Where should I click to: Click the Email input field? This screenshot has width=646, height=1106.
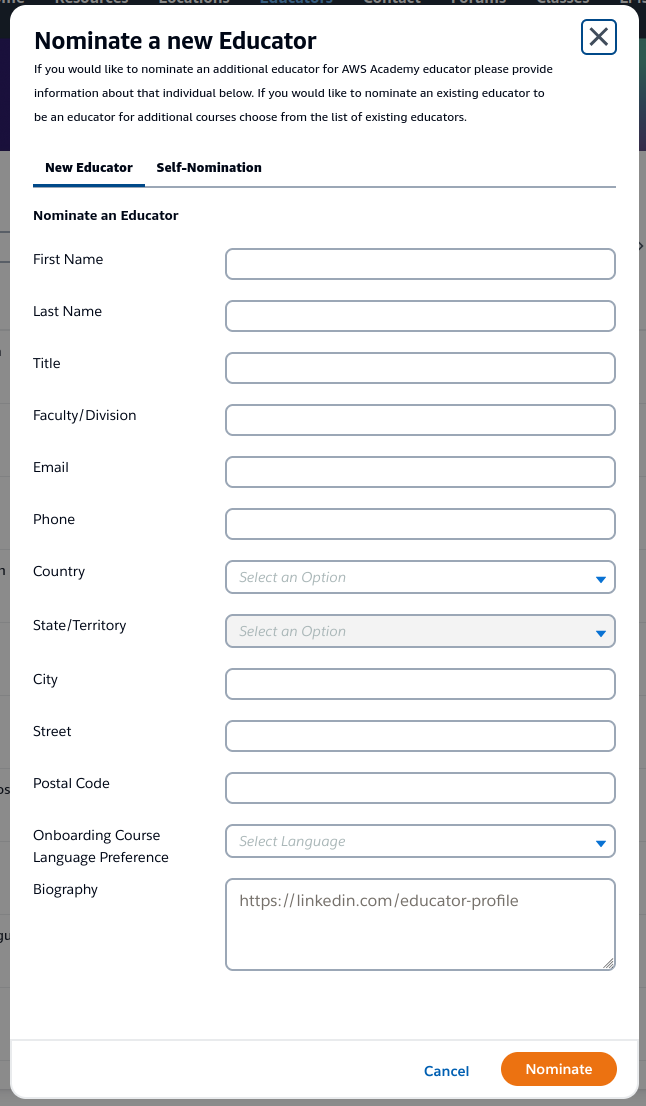(x=420, y=472)
